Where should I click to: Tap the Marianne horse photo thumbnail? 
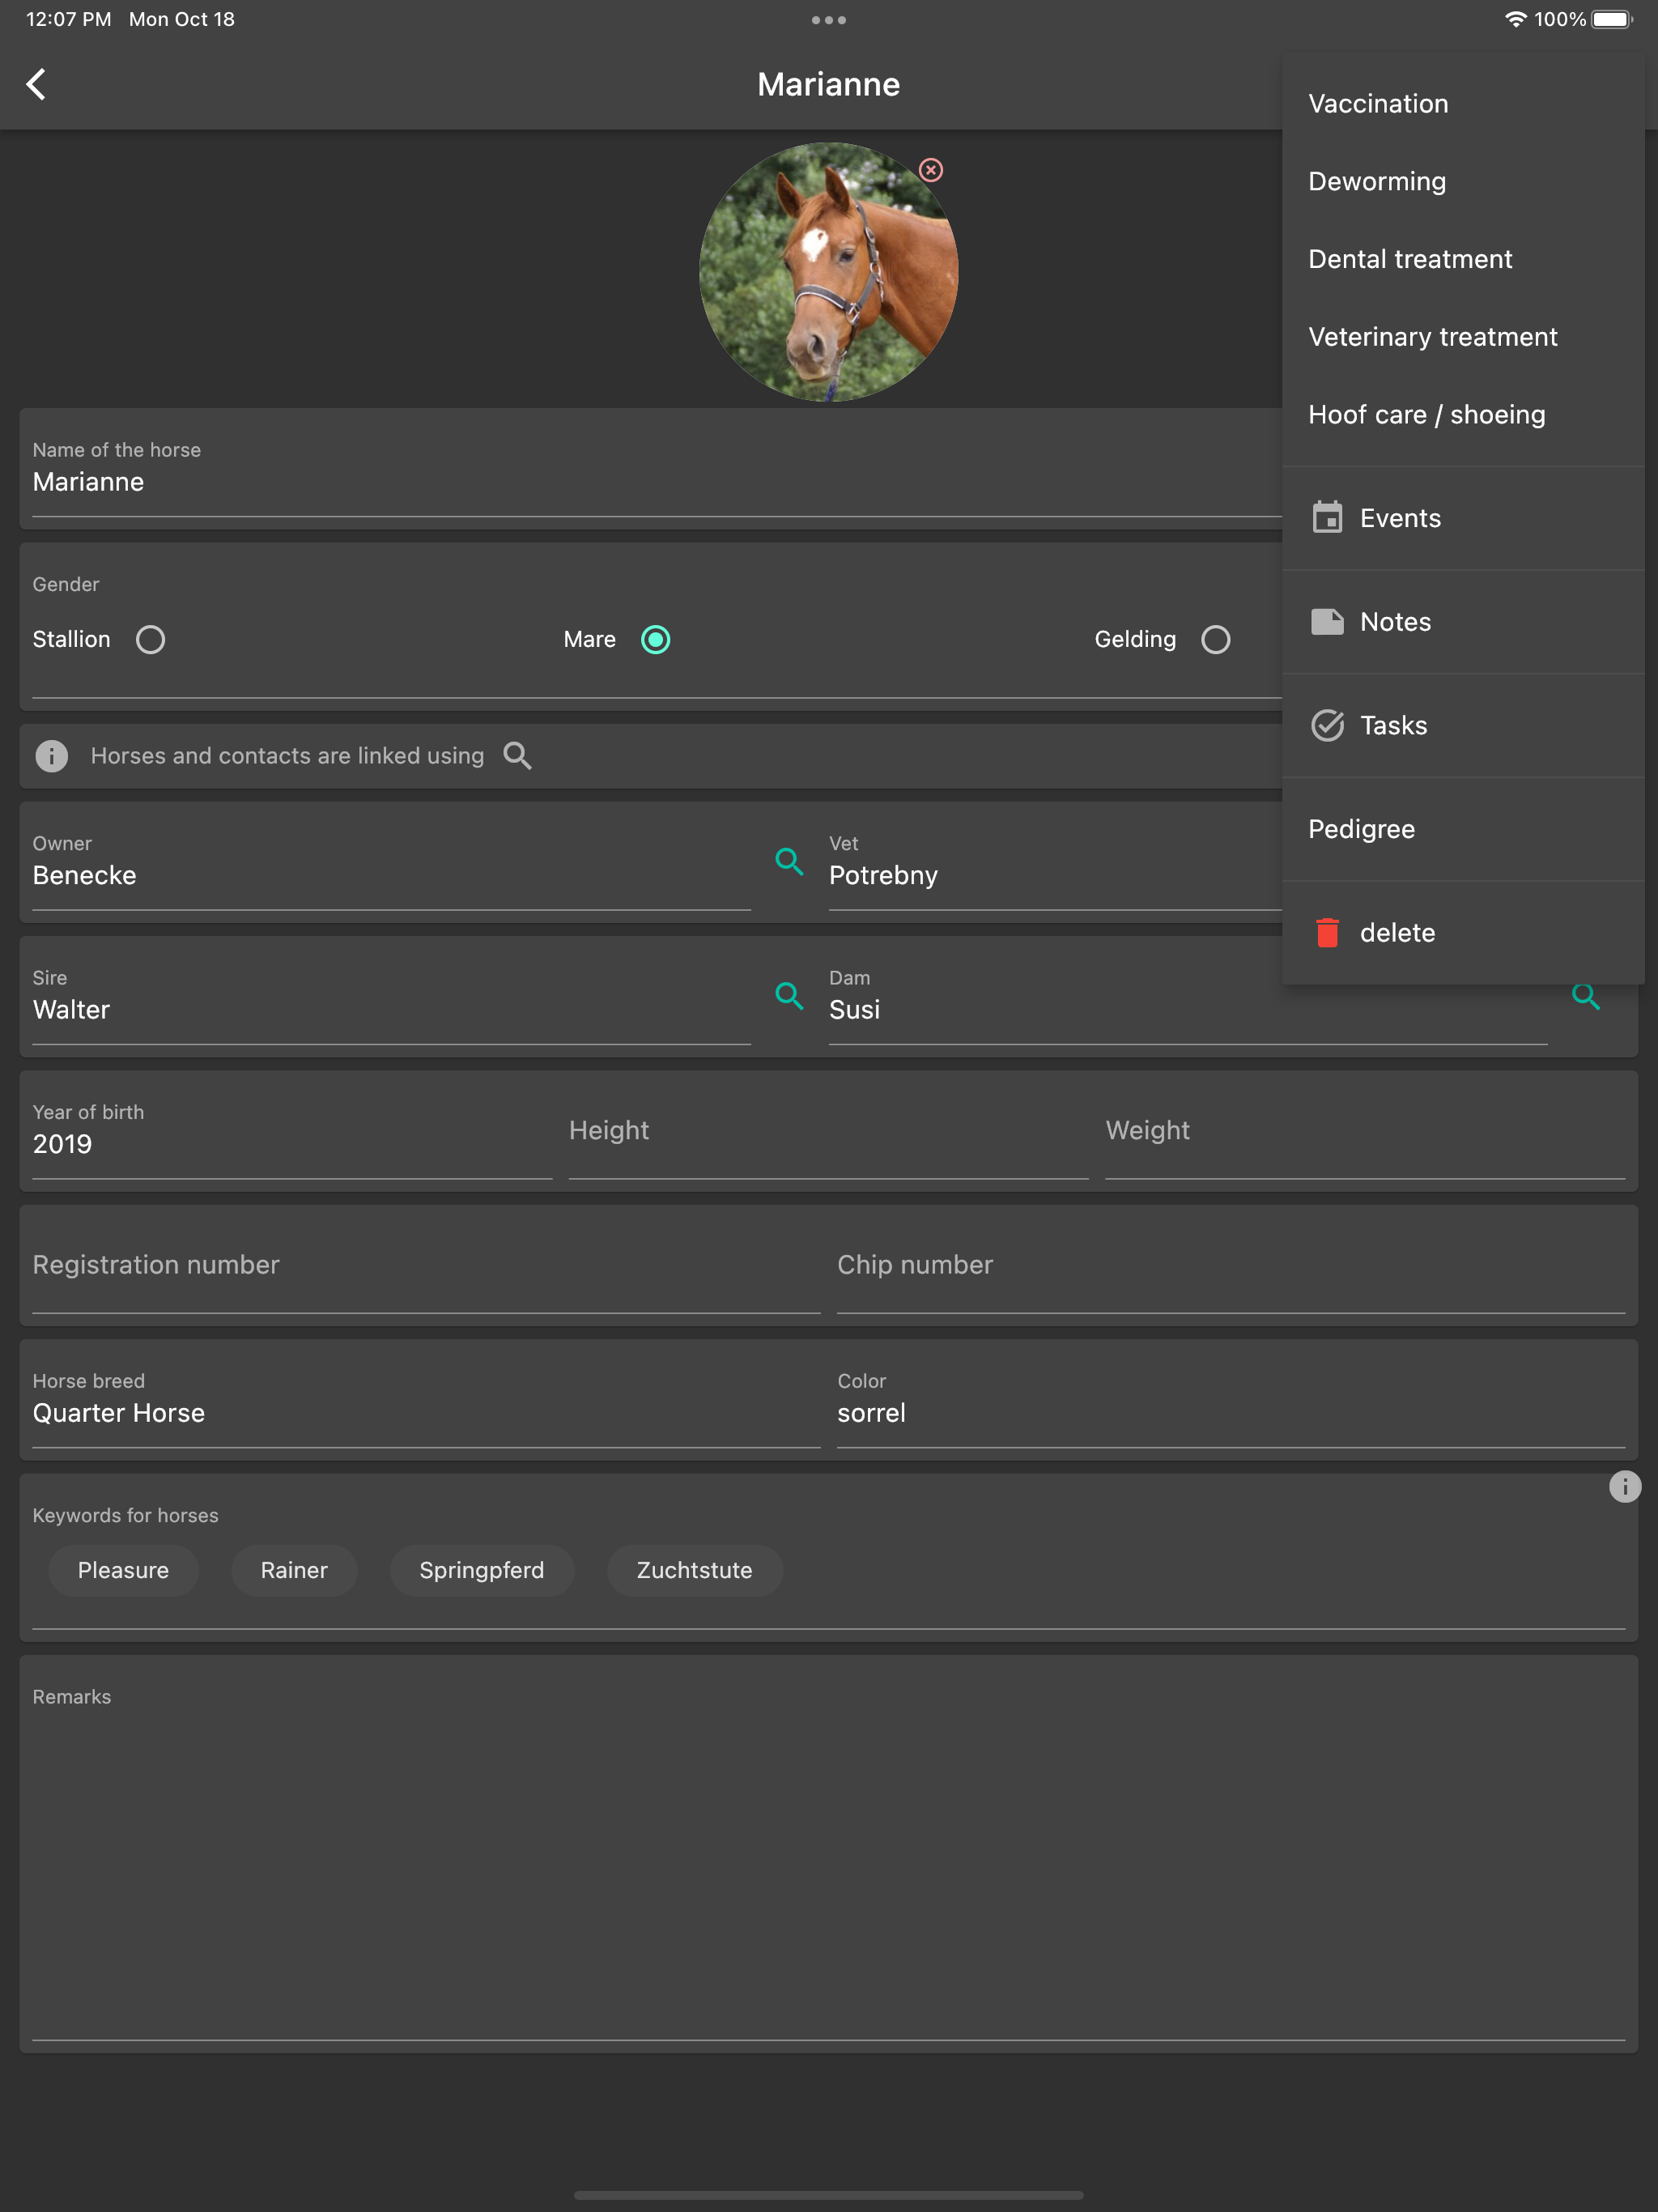click(x=828, y=272)
